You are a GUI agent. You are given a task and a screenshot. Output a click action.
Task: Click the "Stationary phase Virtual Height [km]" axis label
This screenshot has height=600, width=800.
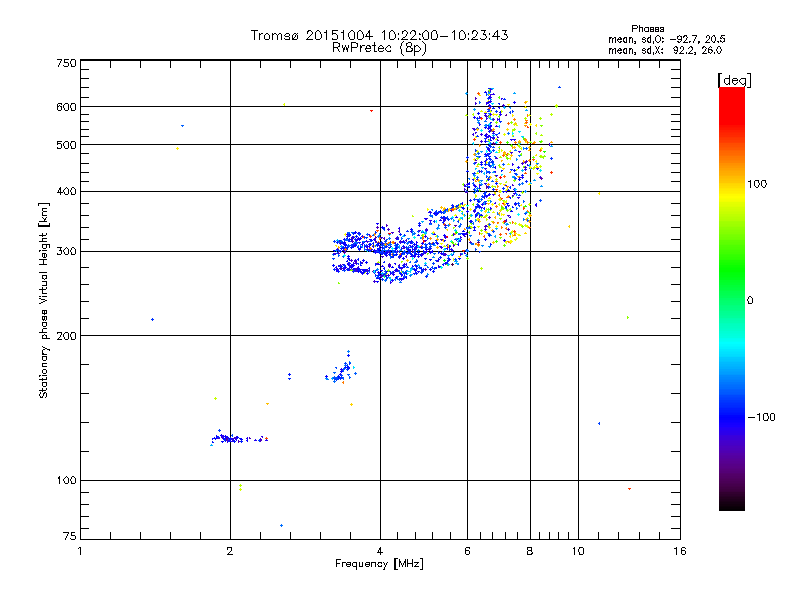coord(44,300)
